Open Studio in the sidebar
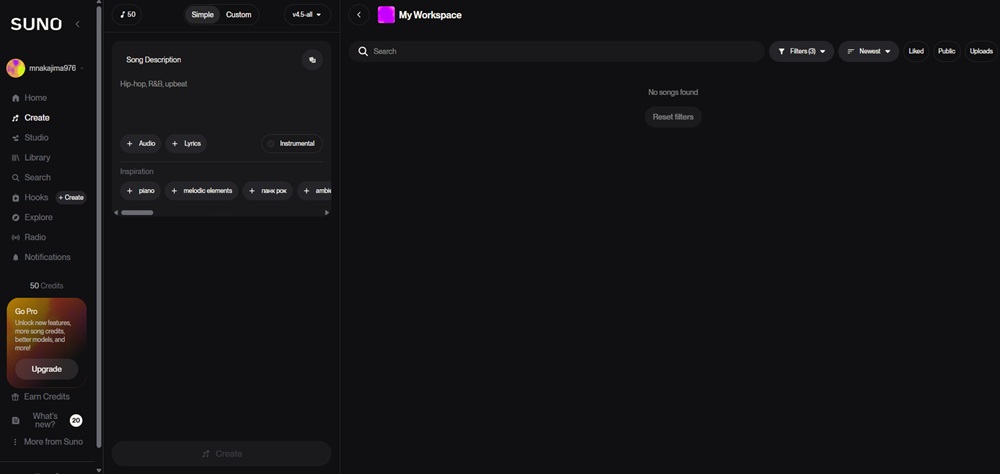1000x474 pixels. point(36,138)
